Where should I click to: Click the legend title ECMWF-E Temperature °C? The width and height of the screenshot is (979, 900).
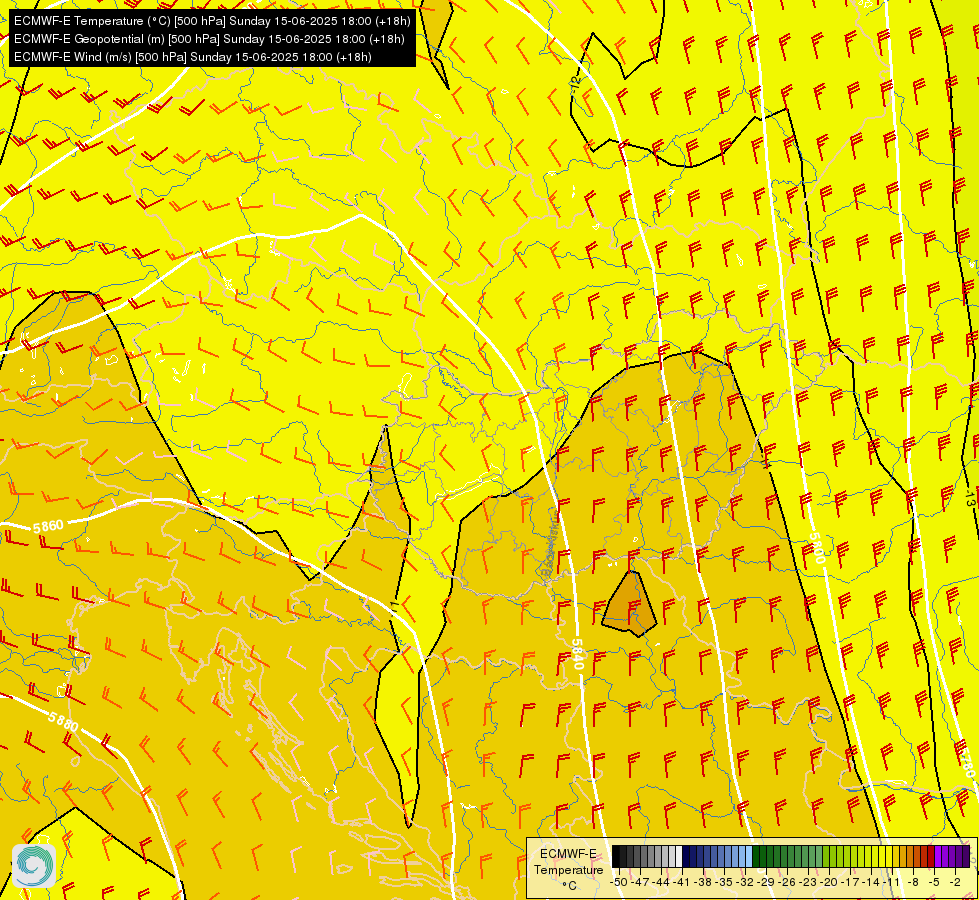click(569, 869)
